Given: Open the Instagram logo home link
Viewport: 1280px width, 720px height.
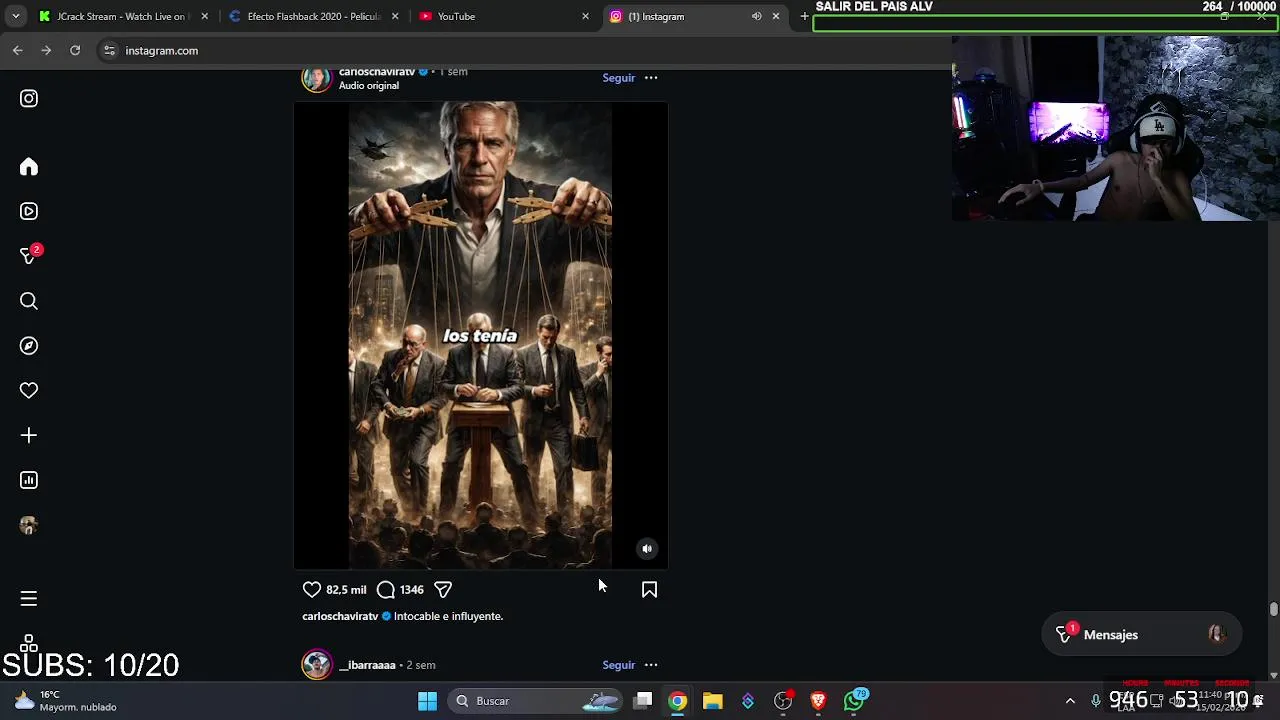Looking at the screenshot, I should pyautogui.click(x=29, y=98).
